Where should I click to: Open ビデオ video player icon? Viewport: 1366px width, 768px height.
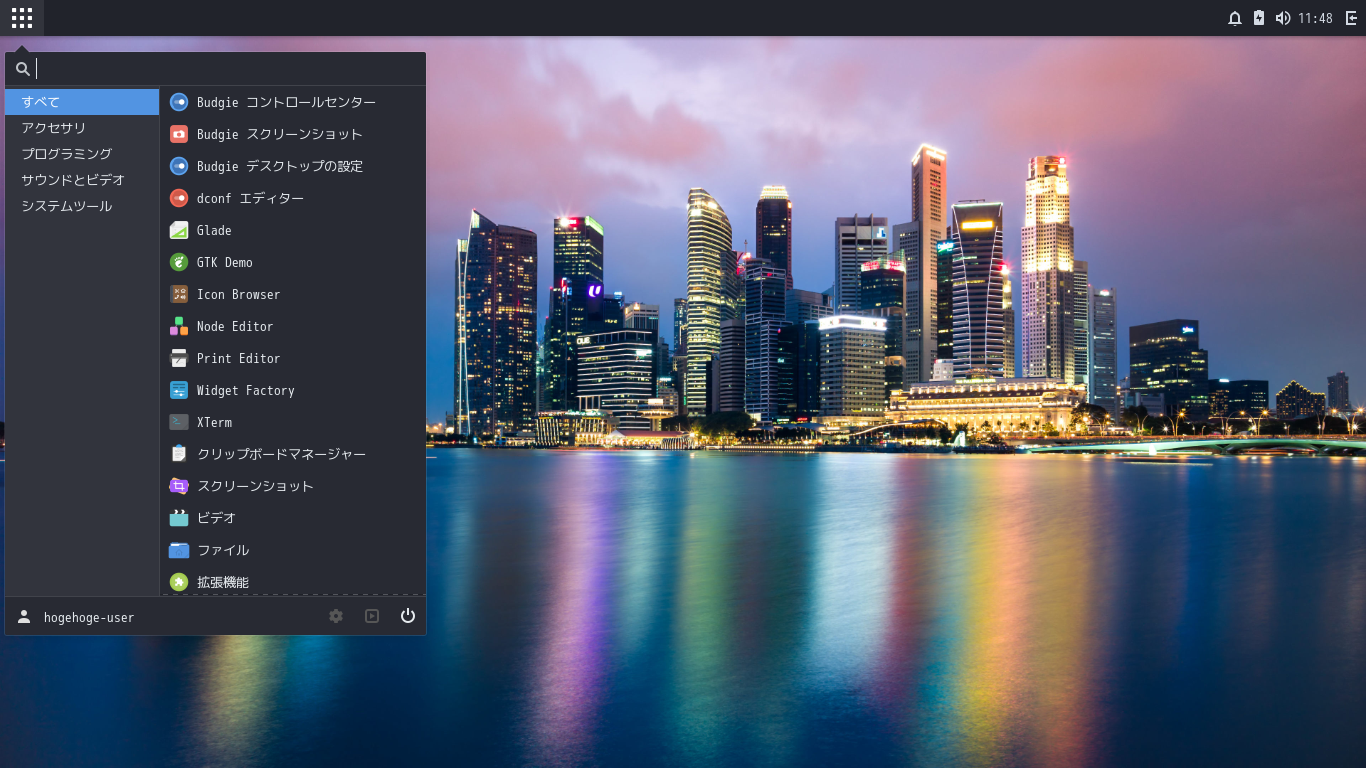(179, 518)
